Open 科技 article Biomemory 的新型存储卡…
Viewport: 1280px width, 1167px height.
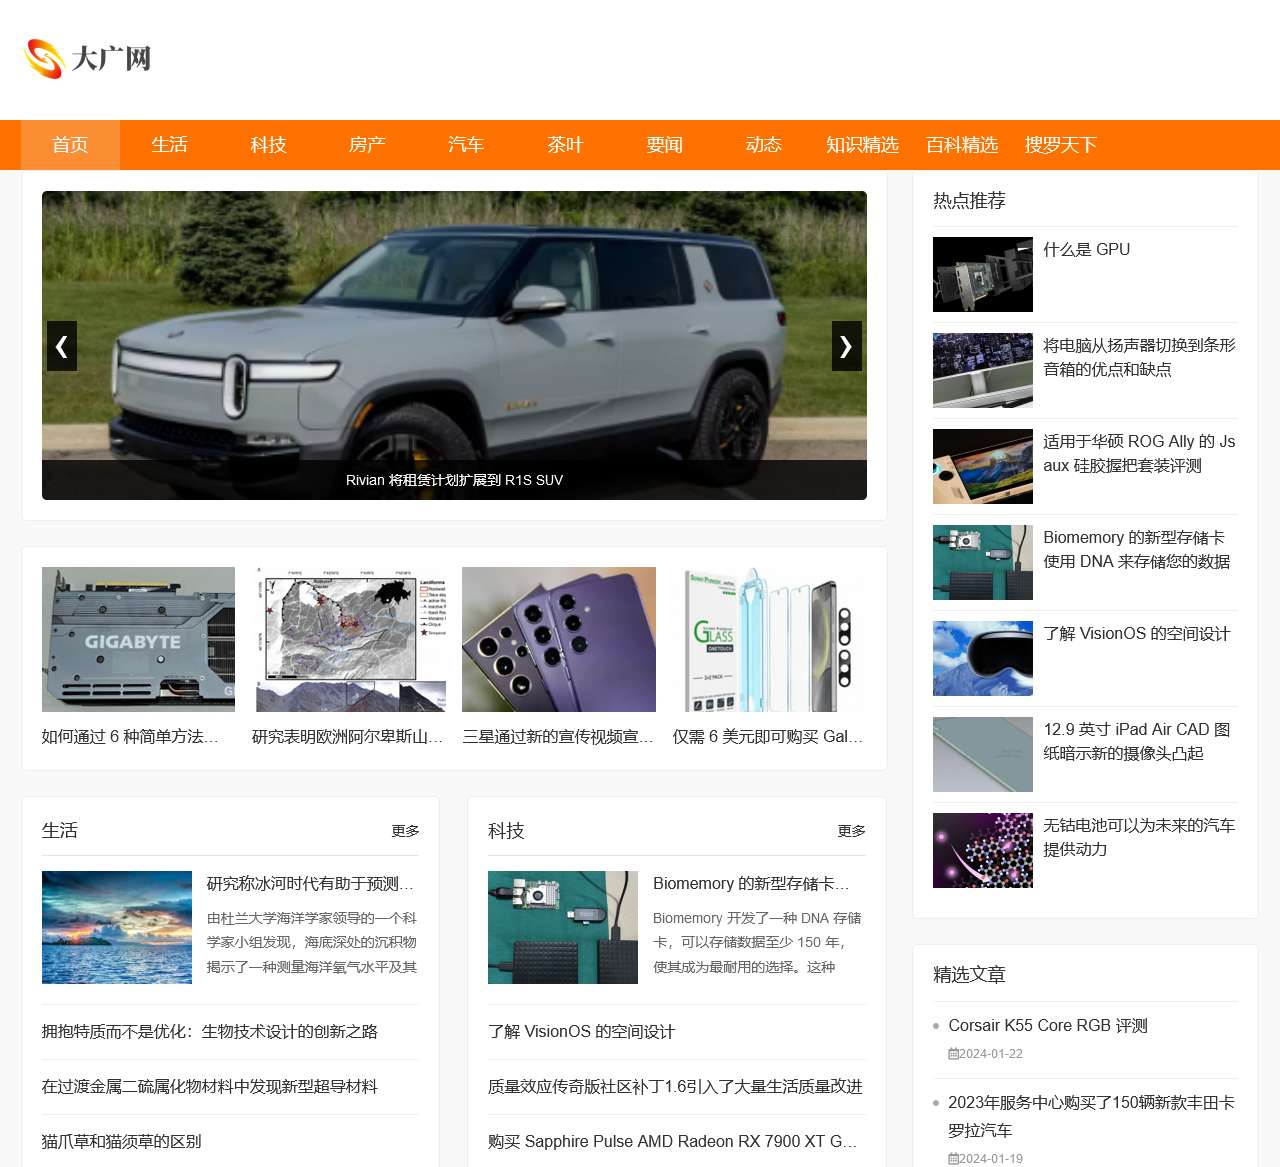(x=751, y=884)
